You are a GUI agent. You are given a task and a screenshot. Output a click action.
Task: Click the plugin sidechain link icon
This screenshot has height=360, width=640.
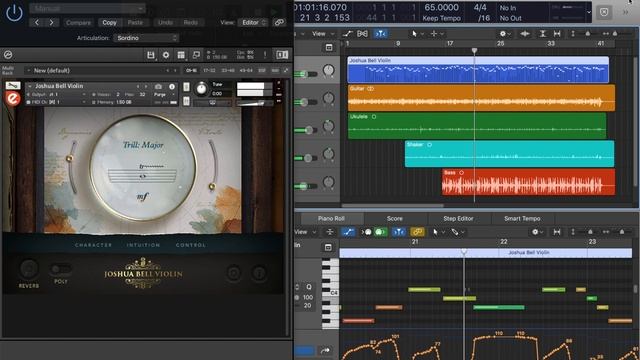pos(279,22)
